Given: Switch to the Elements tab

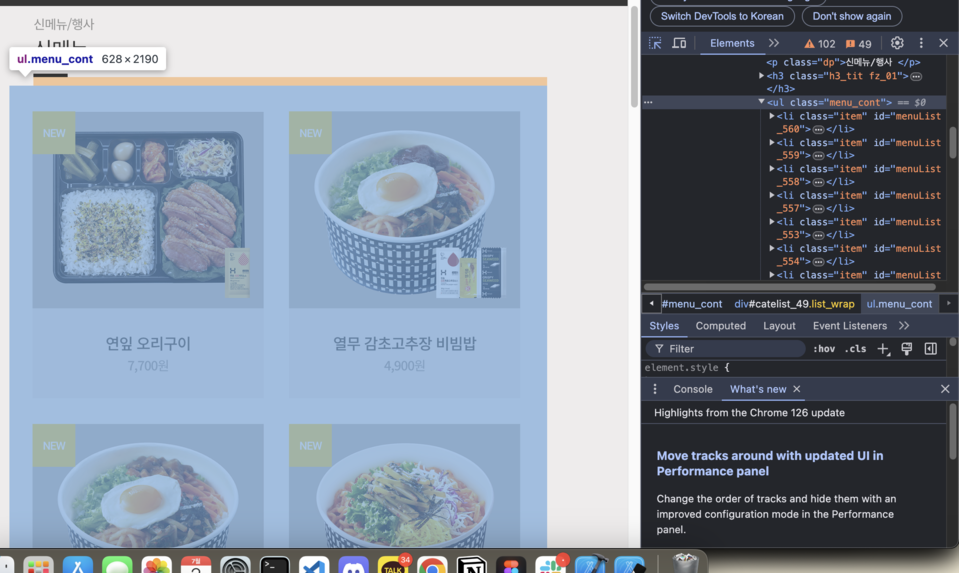Looking at the screenshot, I should [731, 43].
